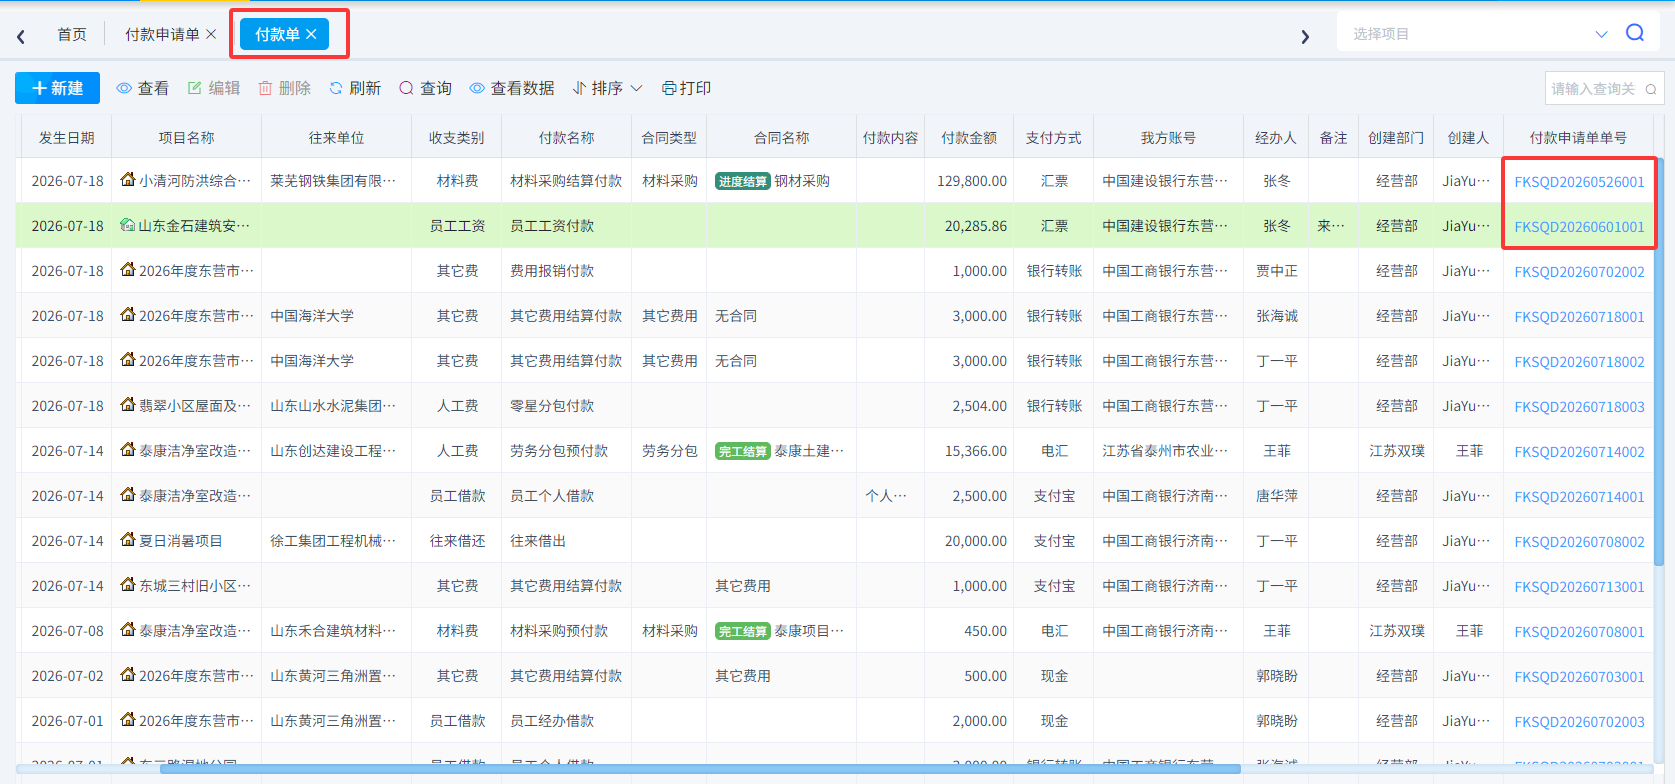
Task: Click the 查看 eye icon in toolbar
Action: 124,88
